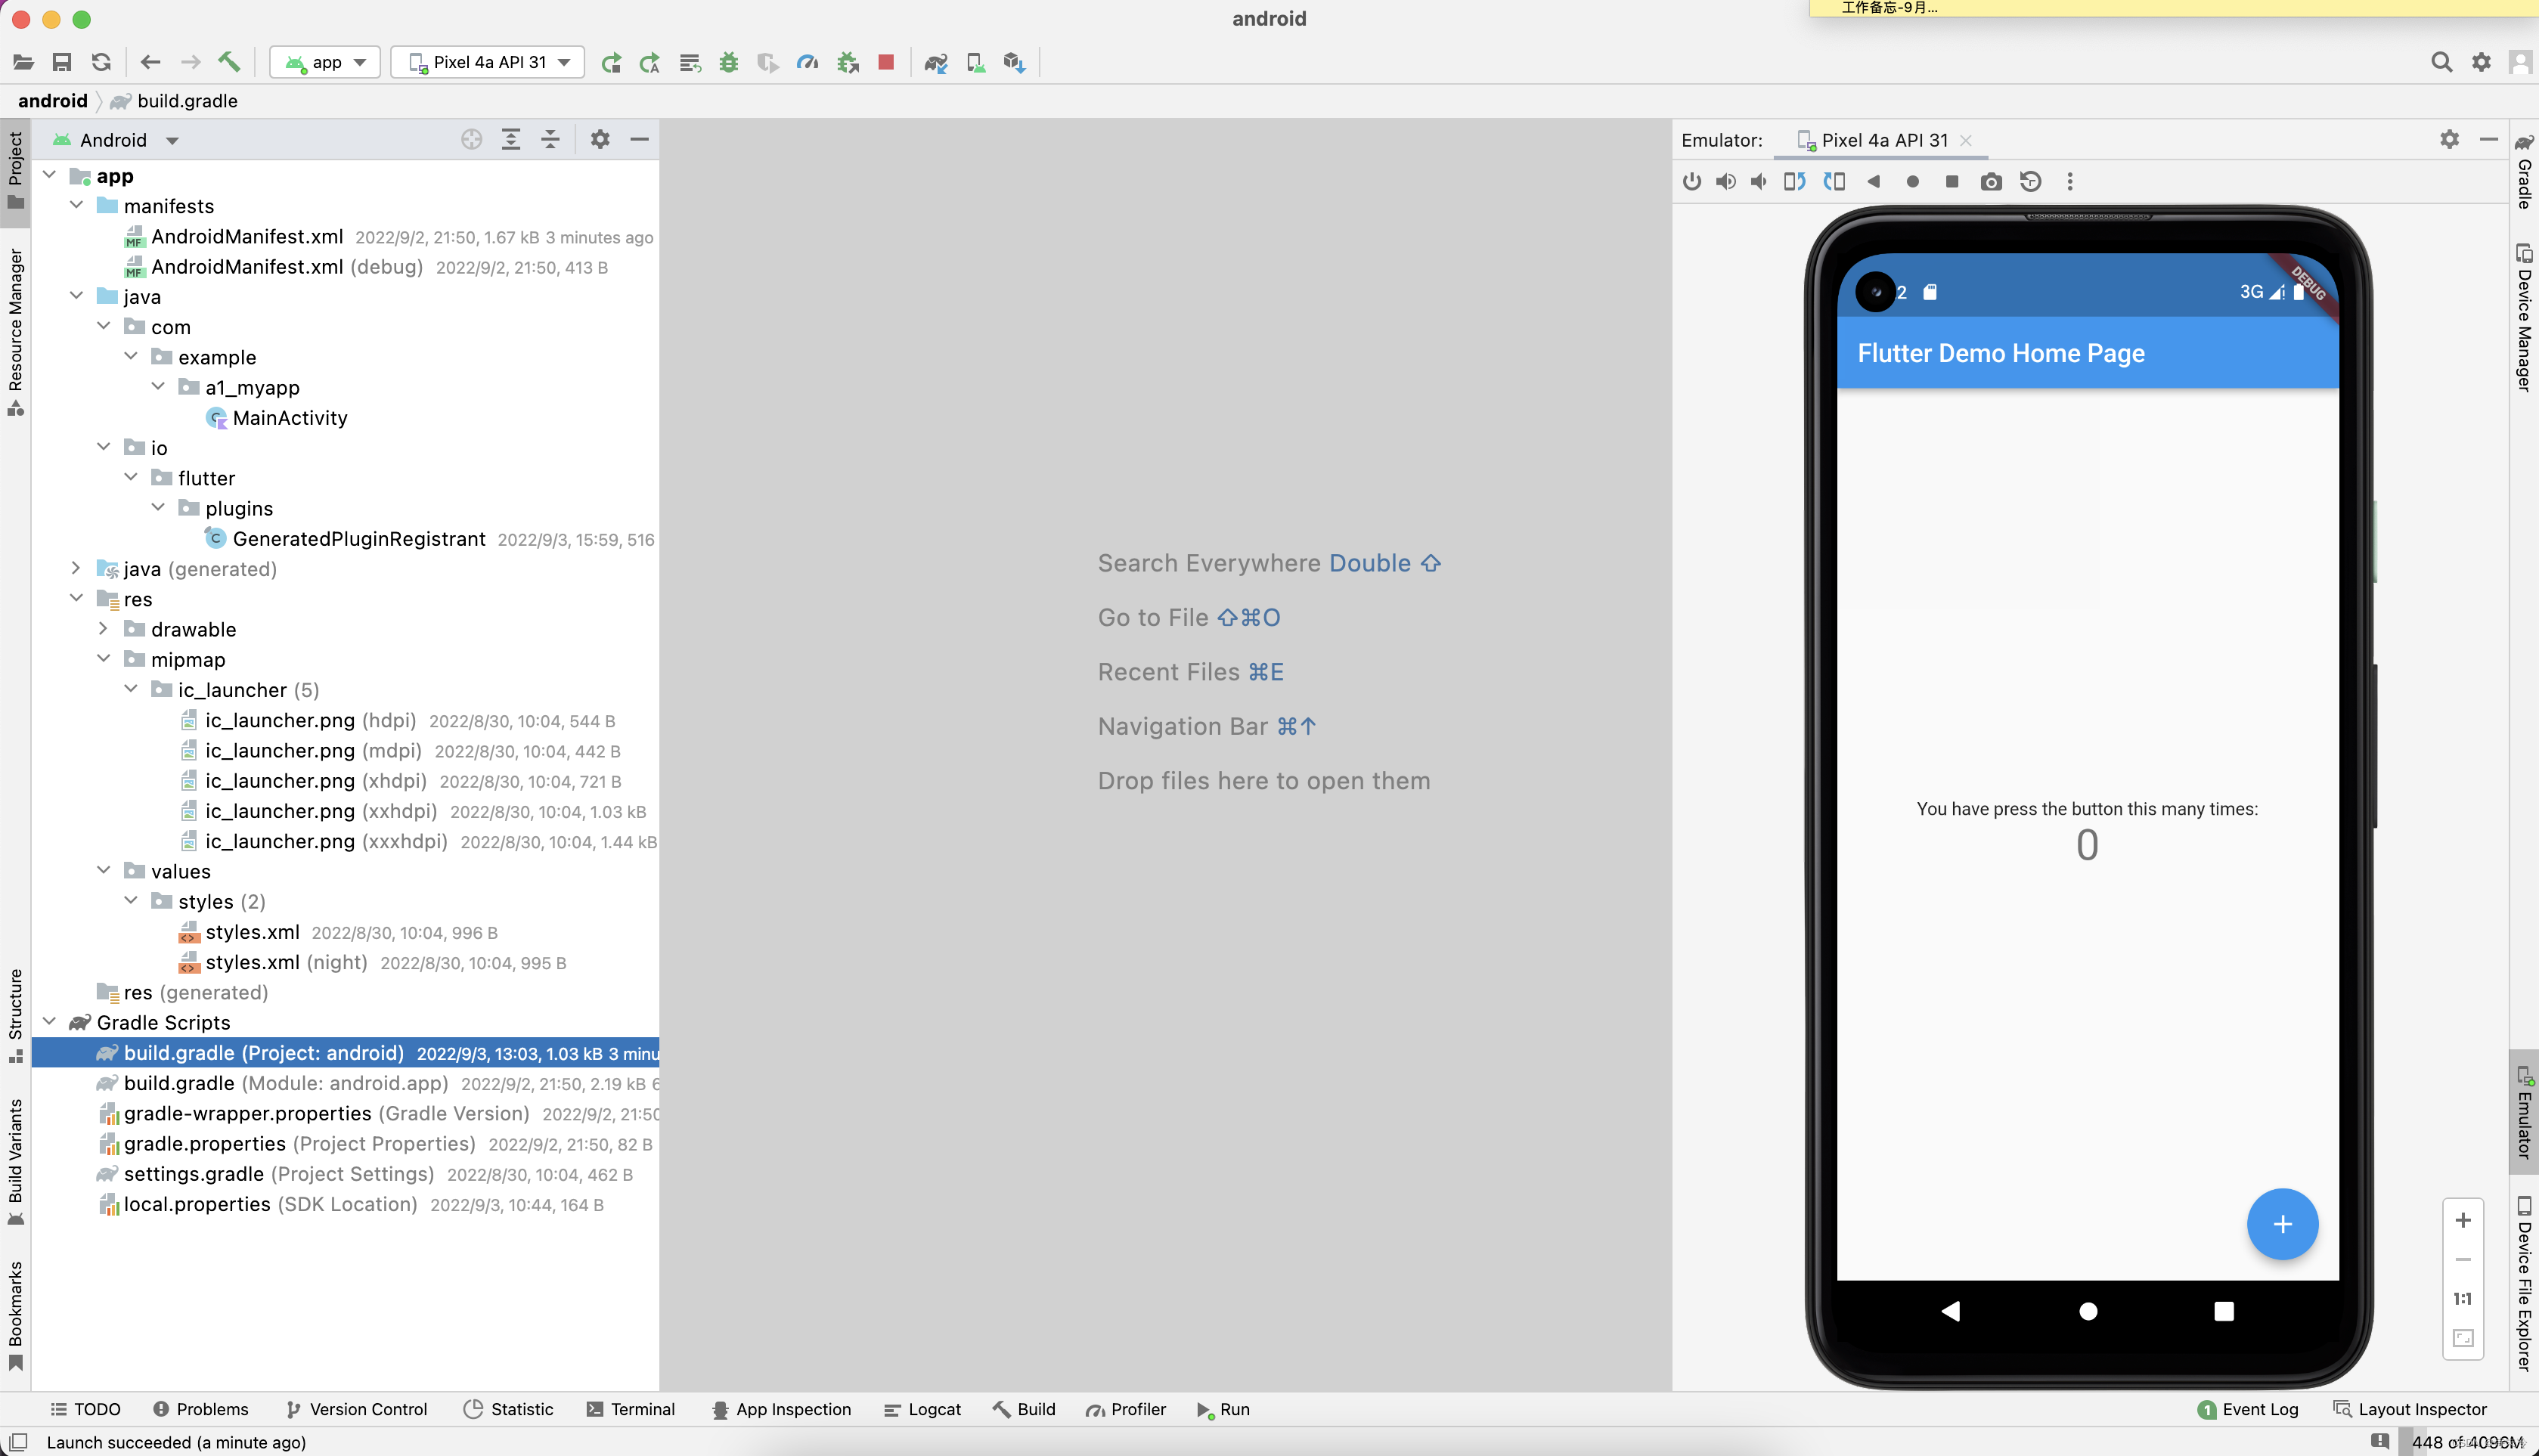Click the Sync Project with Gradle icon

(936, 63)
